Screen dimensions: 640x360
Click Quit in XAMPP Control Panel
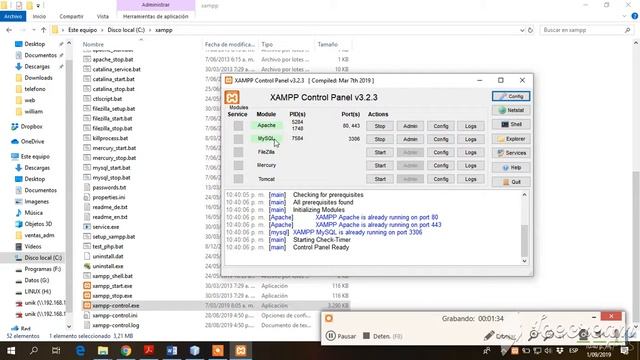click(511, 182)
